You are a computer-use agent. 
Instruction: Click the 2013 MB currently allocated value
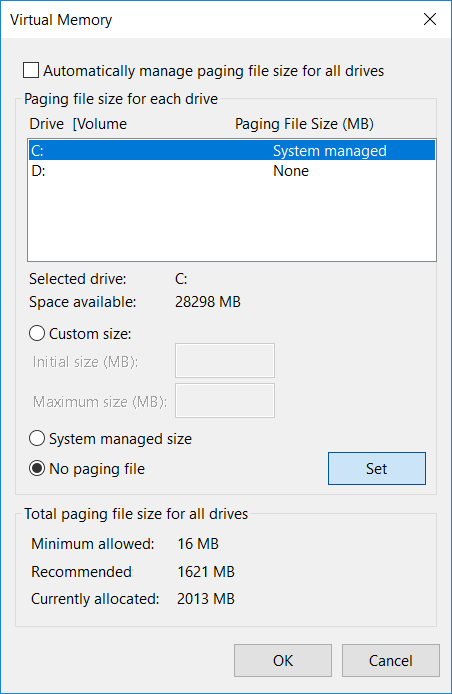coord(206,599)
